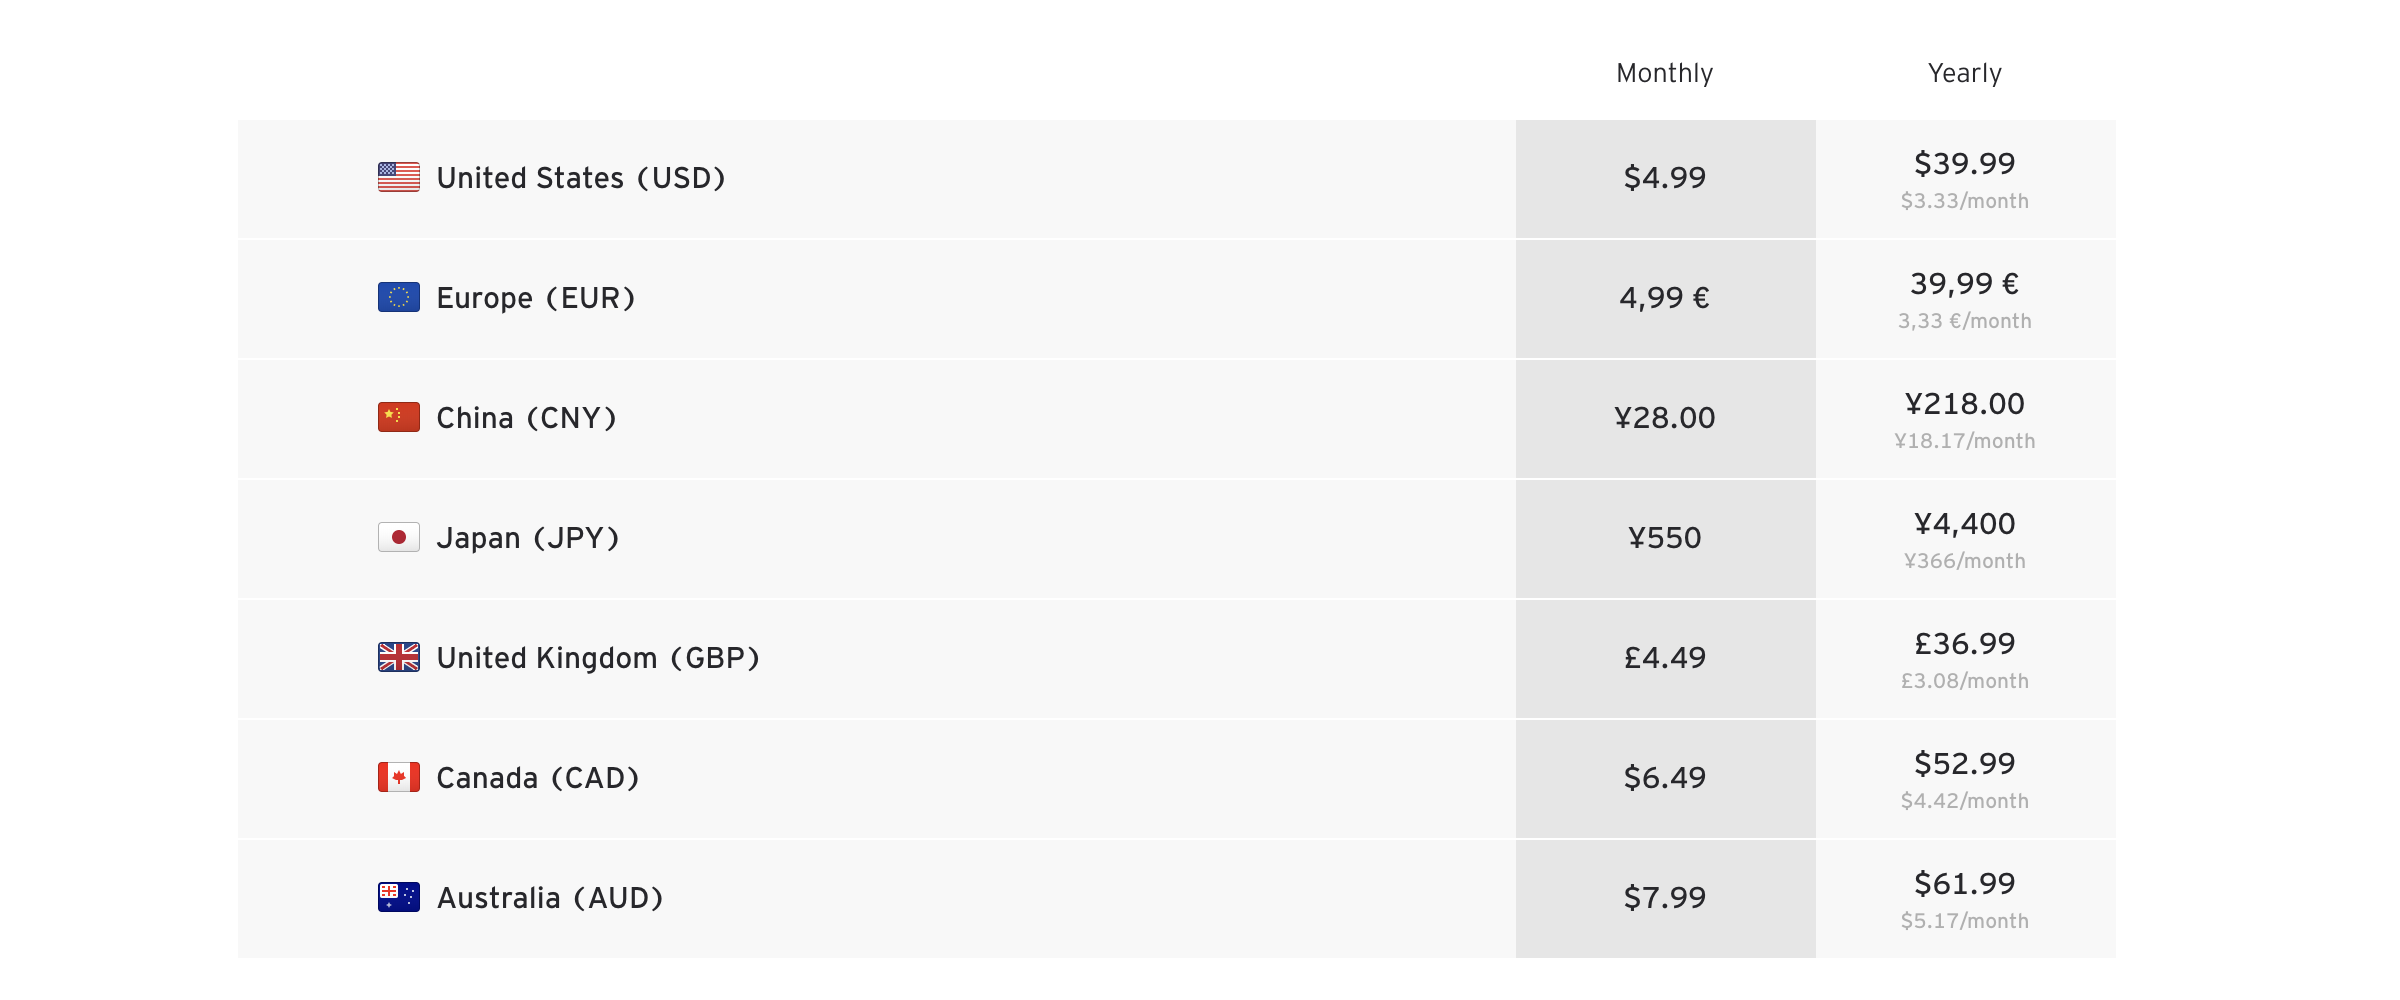Click the Australia (AUD) row label
Screen dimensions: 2400x1000
(550, 898)
